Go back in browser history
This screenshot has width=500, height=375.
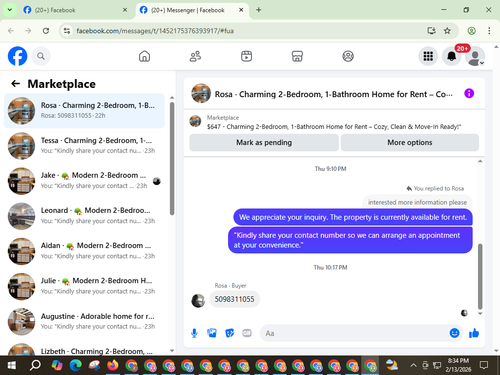click(x=11, y=31)
